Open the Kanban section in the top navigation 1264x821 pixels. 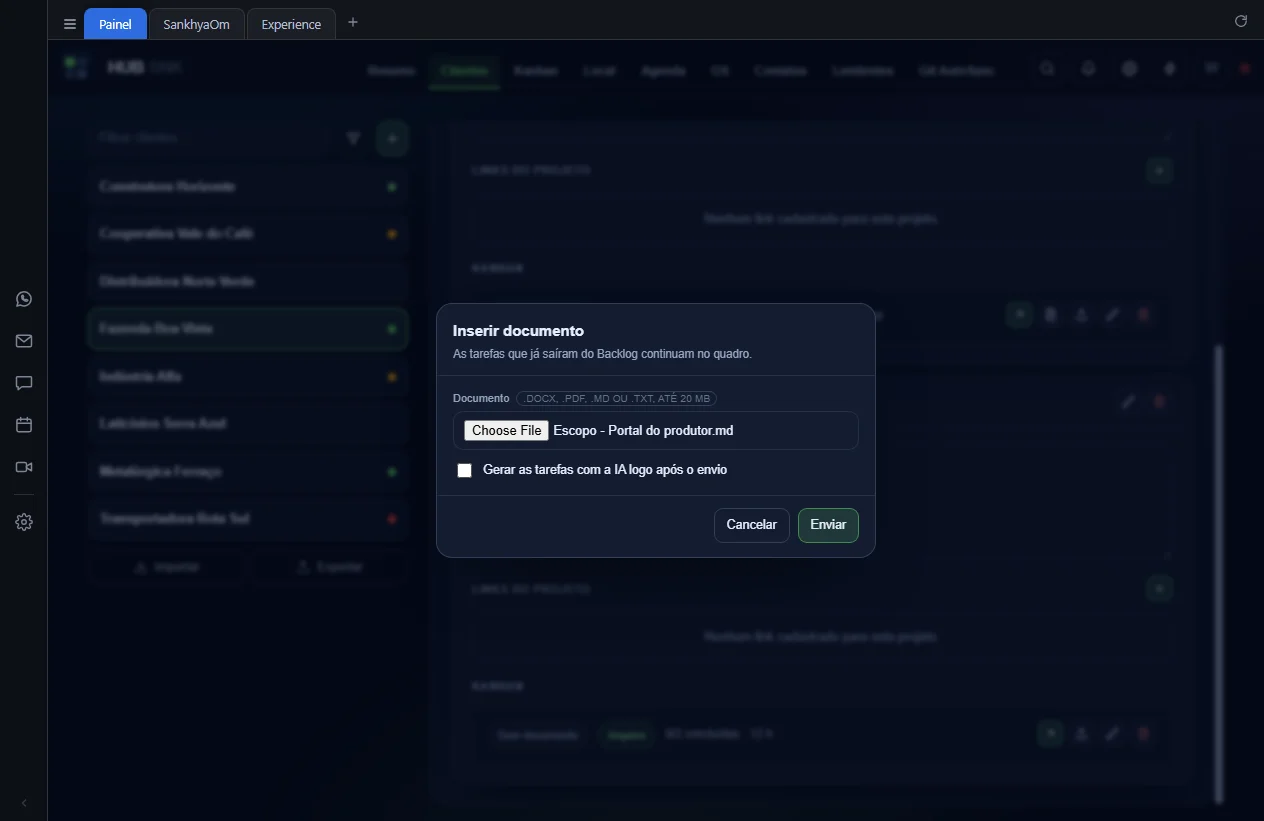tap(536, 71)
